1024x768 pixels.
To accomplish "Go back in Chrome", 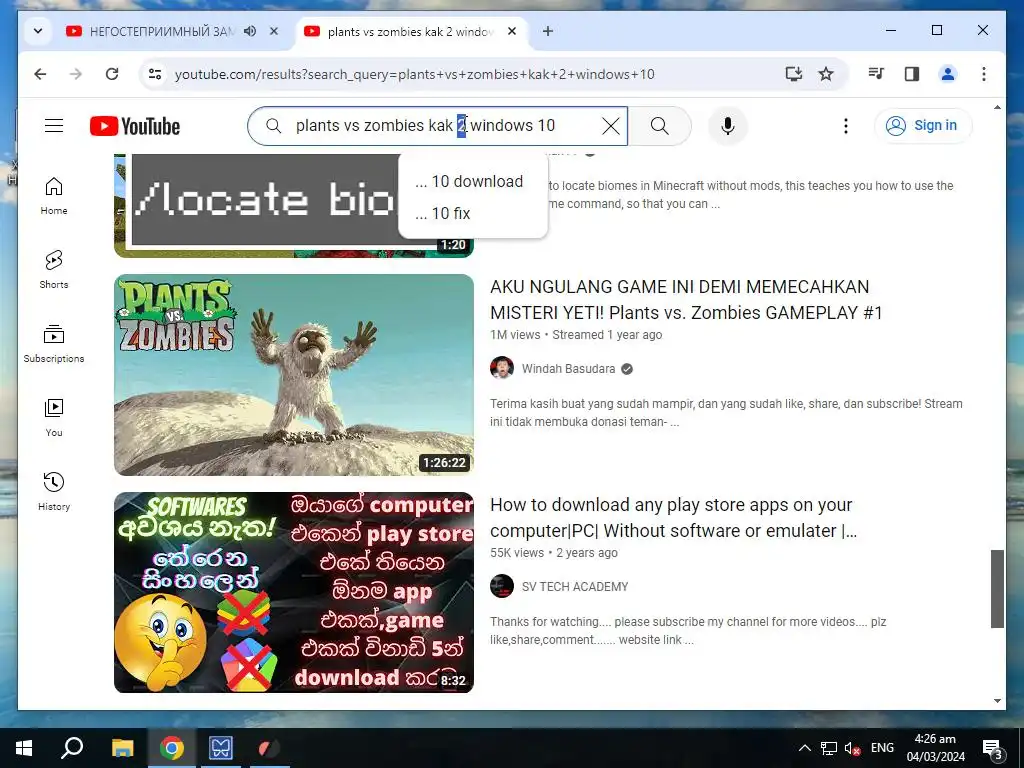I will [40, 74].
